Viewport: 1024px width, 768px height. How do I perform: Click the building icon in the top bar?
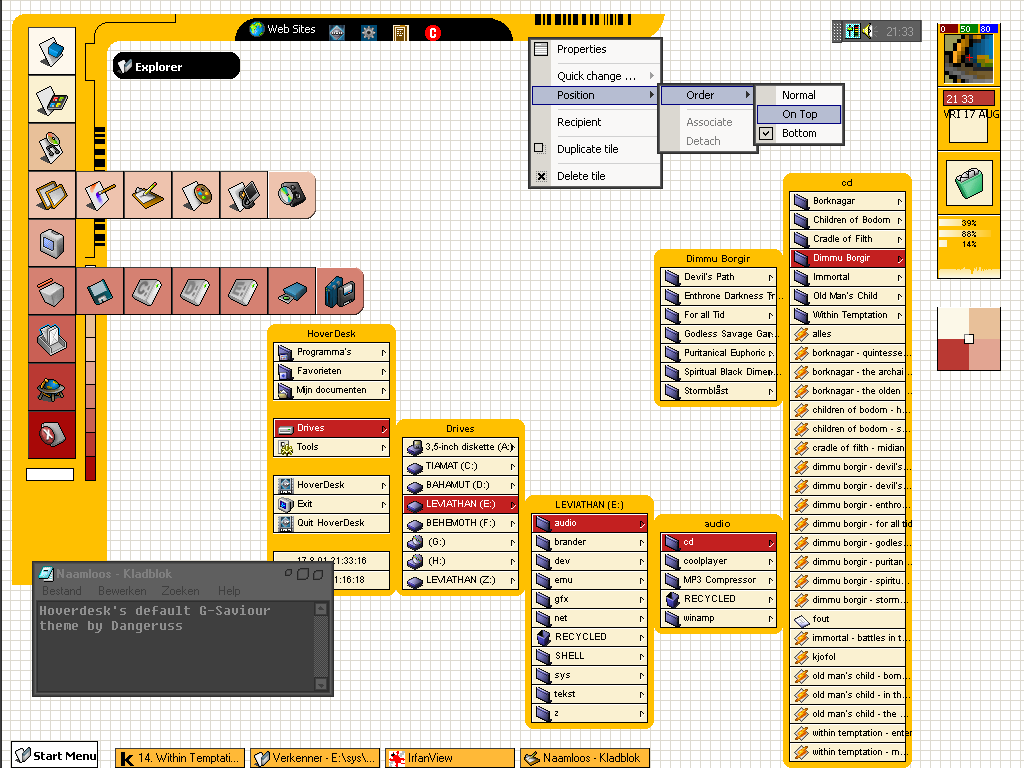click(x=400, y=33)
